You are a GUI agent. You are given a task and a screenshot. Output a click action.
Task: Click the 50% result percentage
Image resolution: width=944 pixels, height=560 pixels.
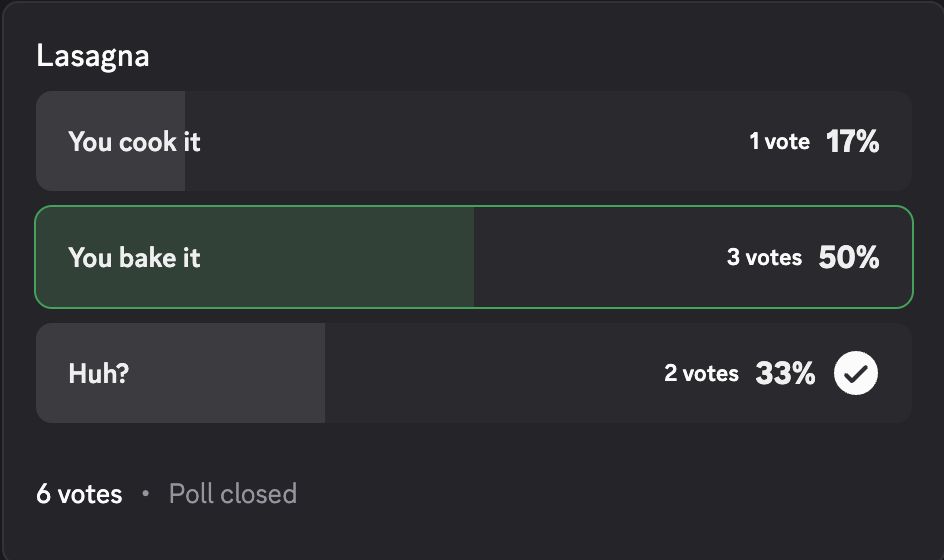click(848, 258)
